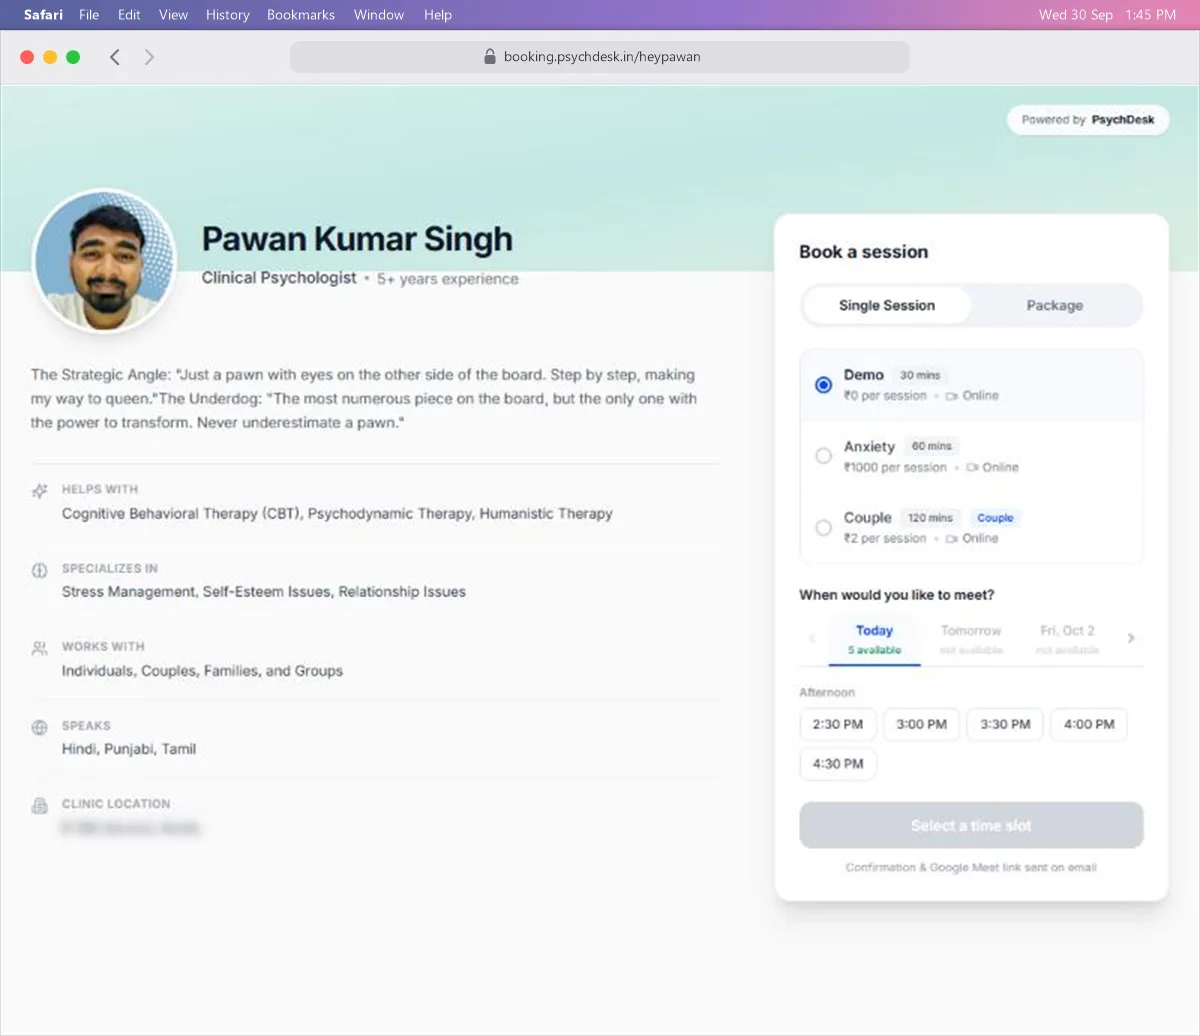Open the Safari menu in menu bar
1200x1036 pixels.
click(42, 15)
